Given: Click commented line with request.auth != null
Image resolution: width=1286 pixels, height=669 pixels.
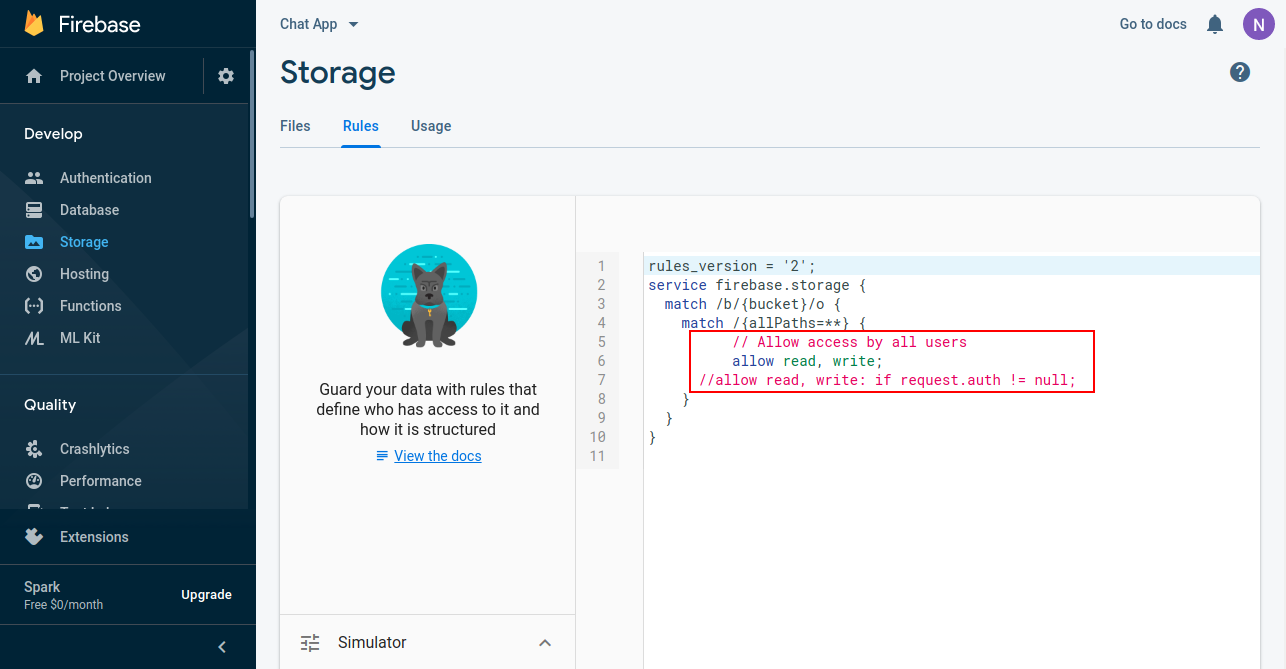Looking at the screenshot, I should point(887,380).
